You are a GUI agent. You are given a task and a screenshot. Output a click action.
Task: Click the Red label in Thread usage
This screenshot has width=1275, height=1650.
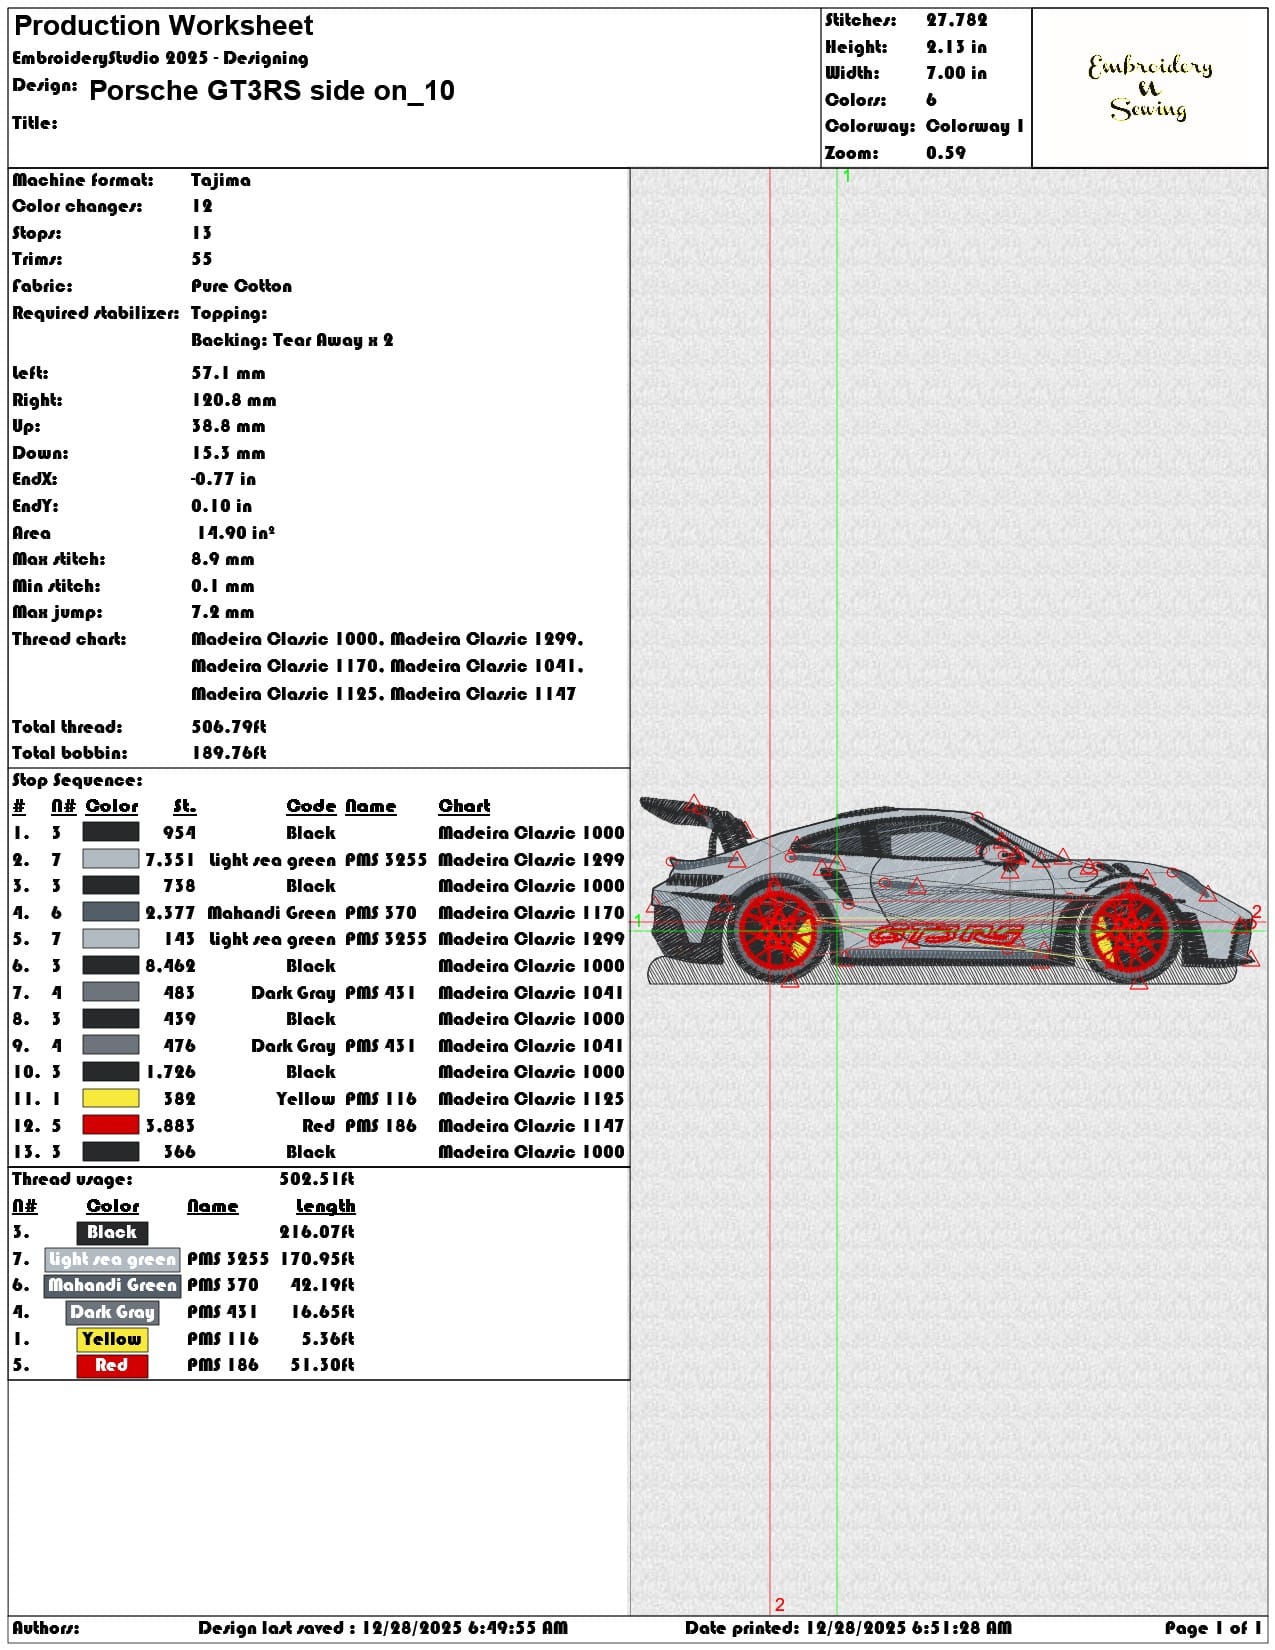[x=112, y=1365]
